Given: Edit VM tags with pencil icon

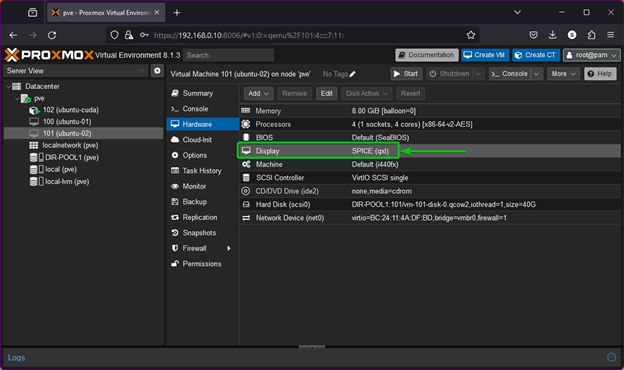Looking at the screenshot, I should point(353,74).
